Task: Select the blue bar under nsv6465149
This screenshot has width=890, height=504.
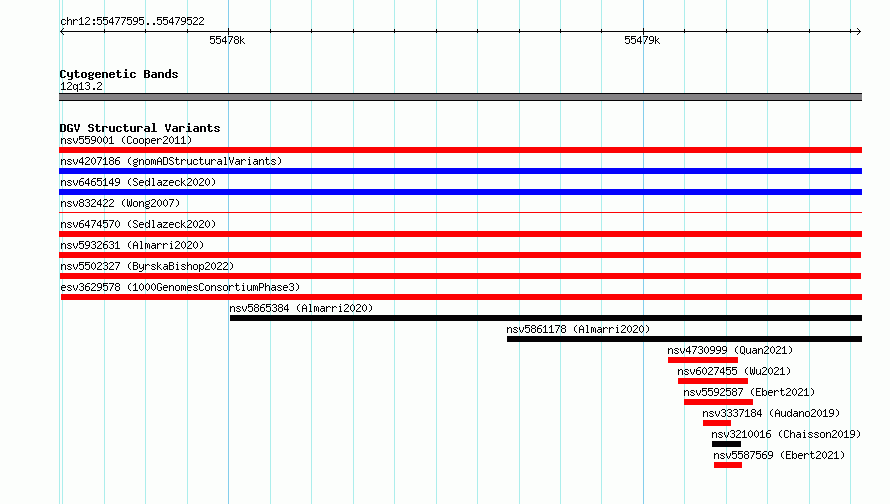Action: pyautogui.click(x=460, y=192)
